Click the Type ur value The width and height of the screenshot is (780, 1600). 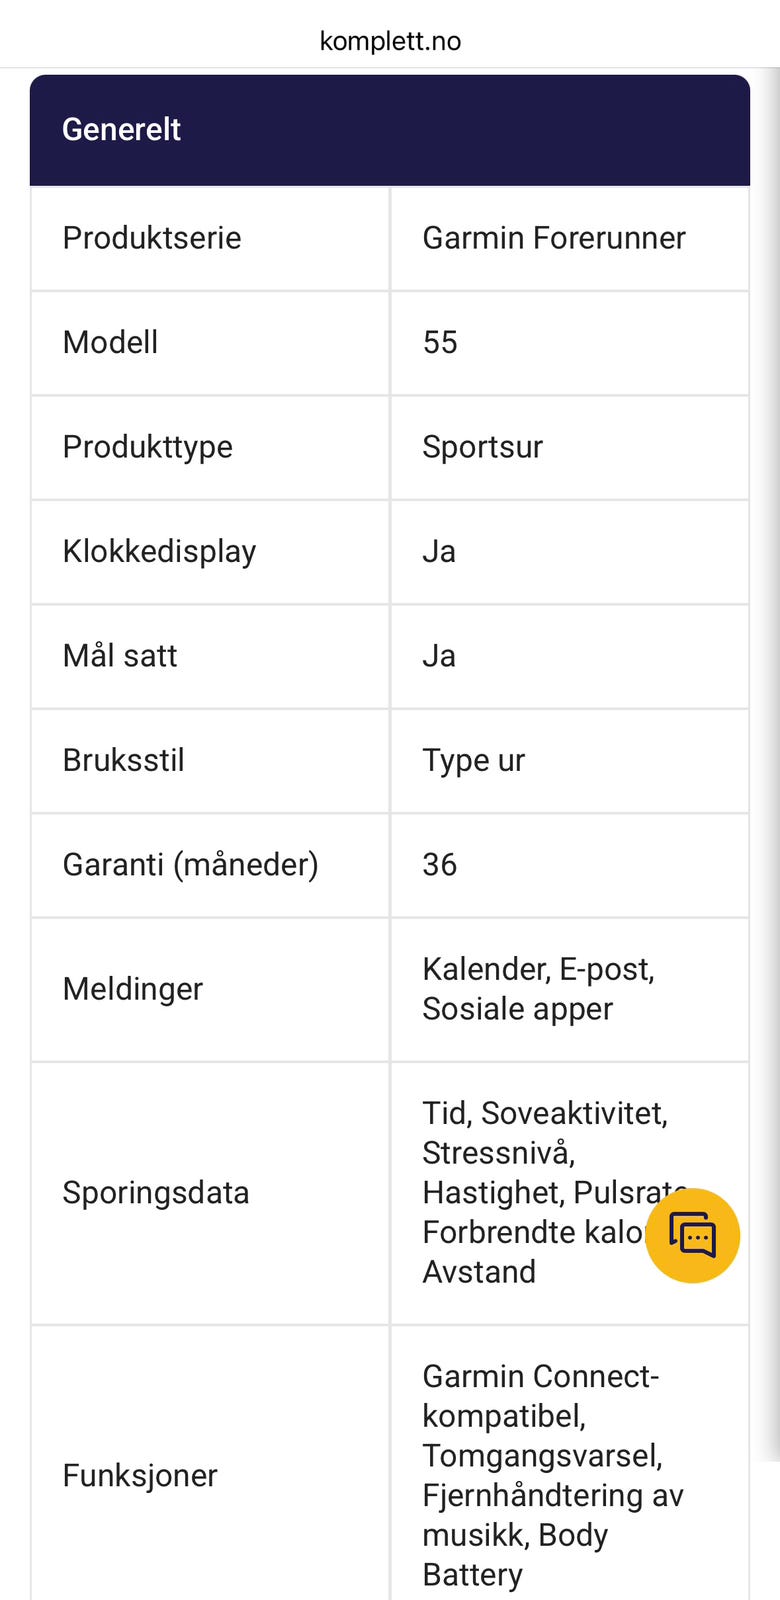point(473,761)
